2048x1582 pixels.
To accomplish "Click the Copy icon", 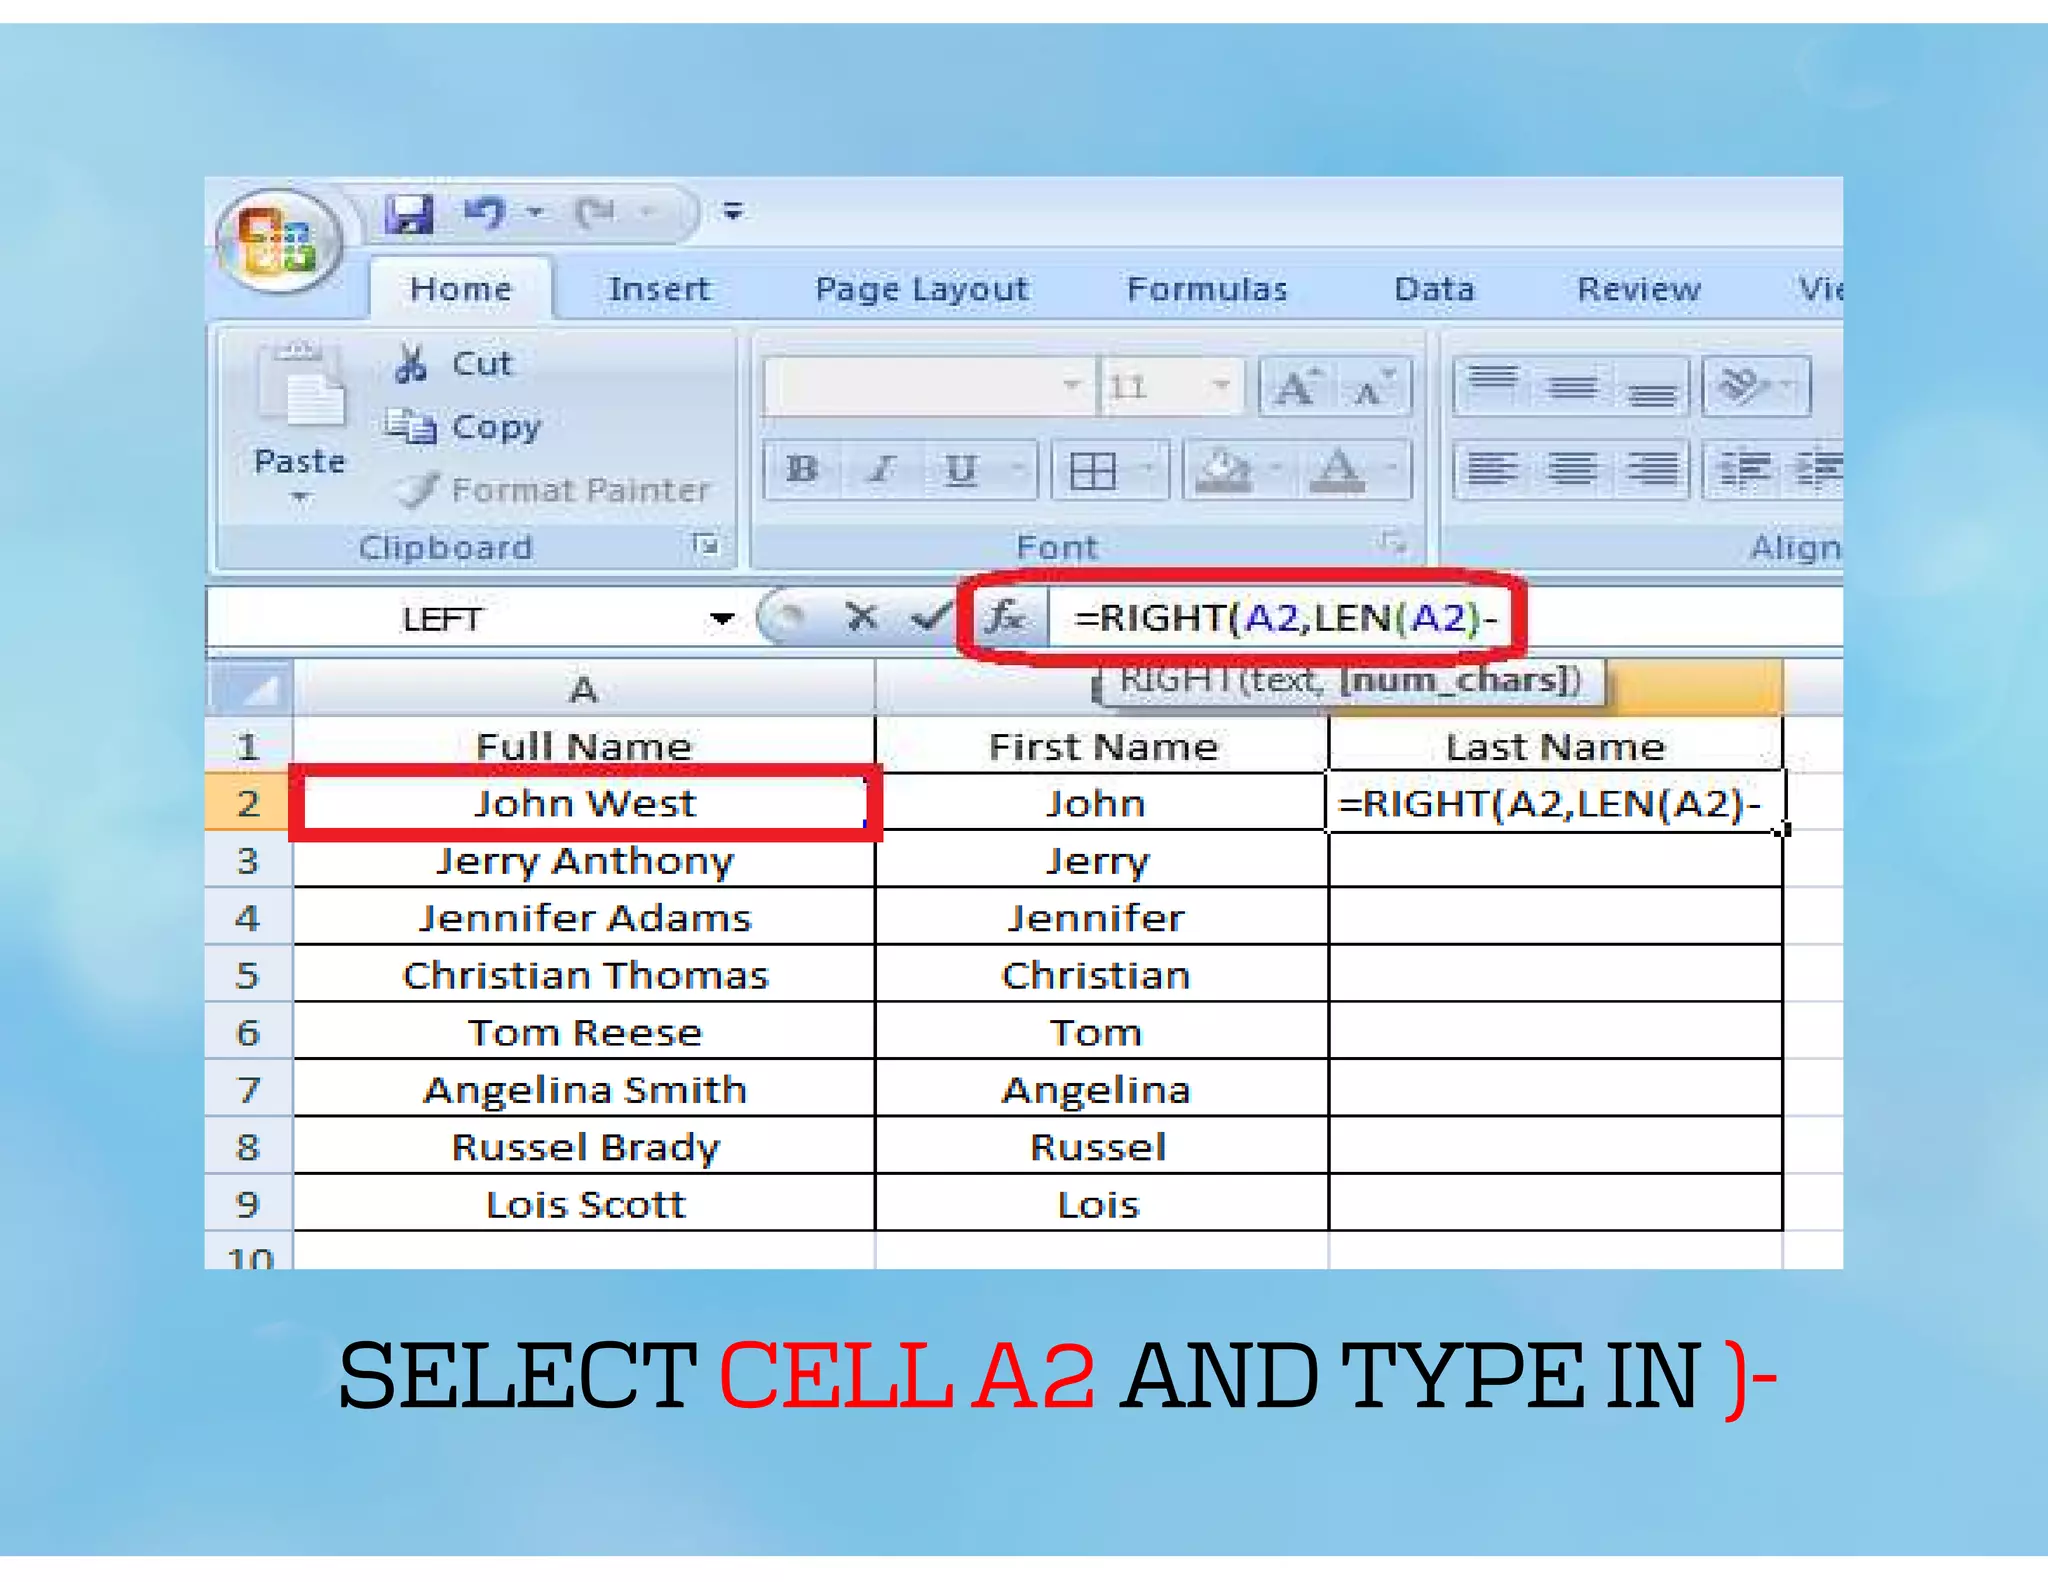I will click(412, 427).
